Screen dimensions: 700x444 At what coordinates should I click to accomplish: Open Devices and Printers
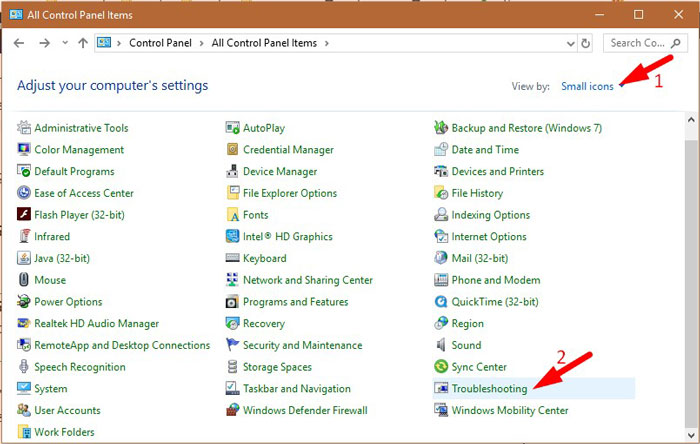point(497,171)
